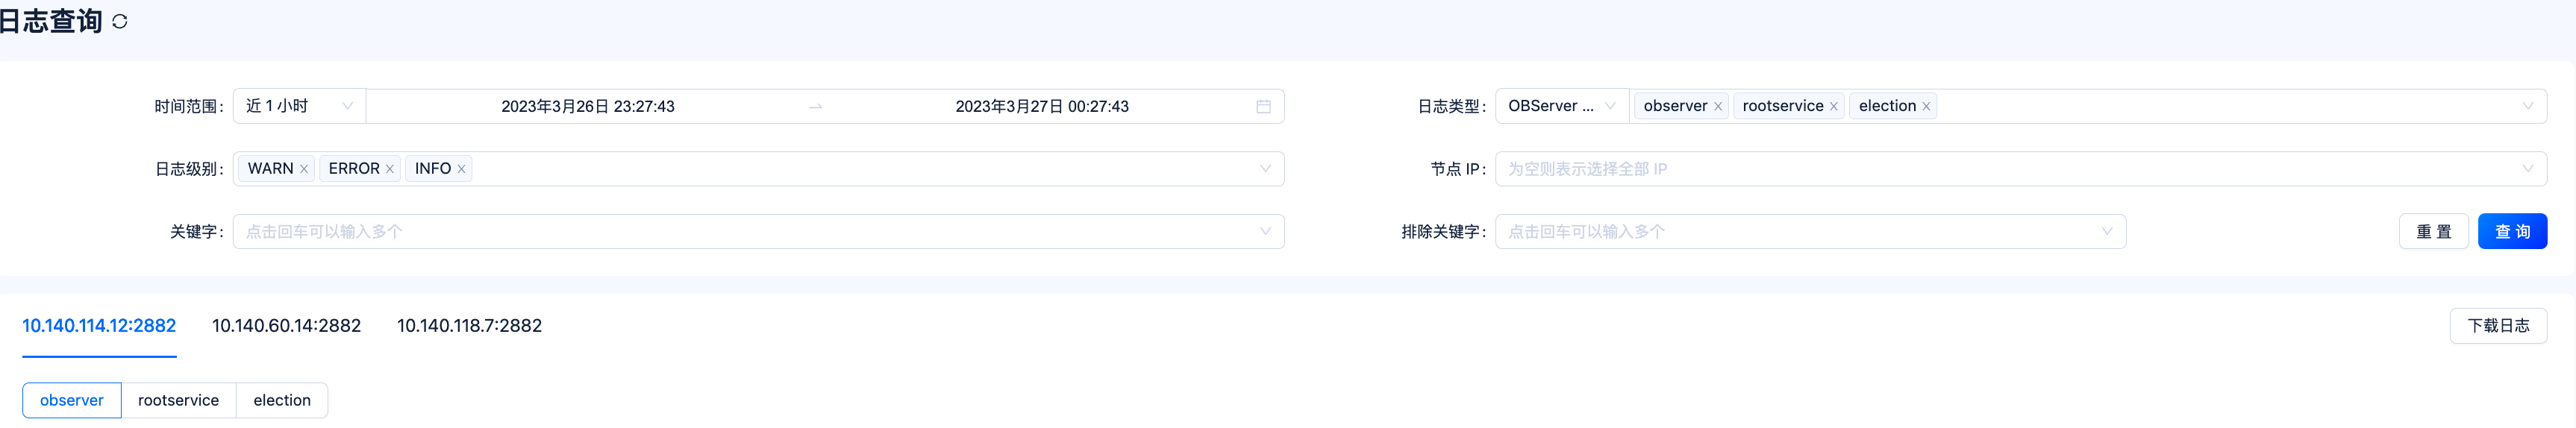2576x428 pixels.
Task: Remove the rootservice log type tag
Action: pos(1833,106)
